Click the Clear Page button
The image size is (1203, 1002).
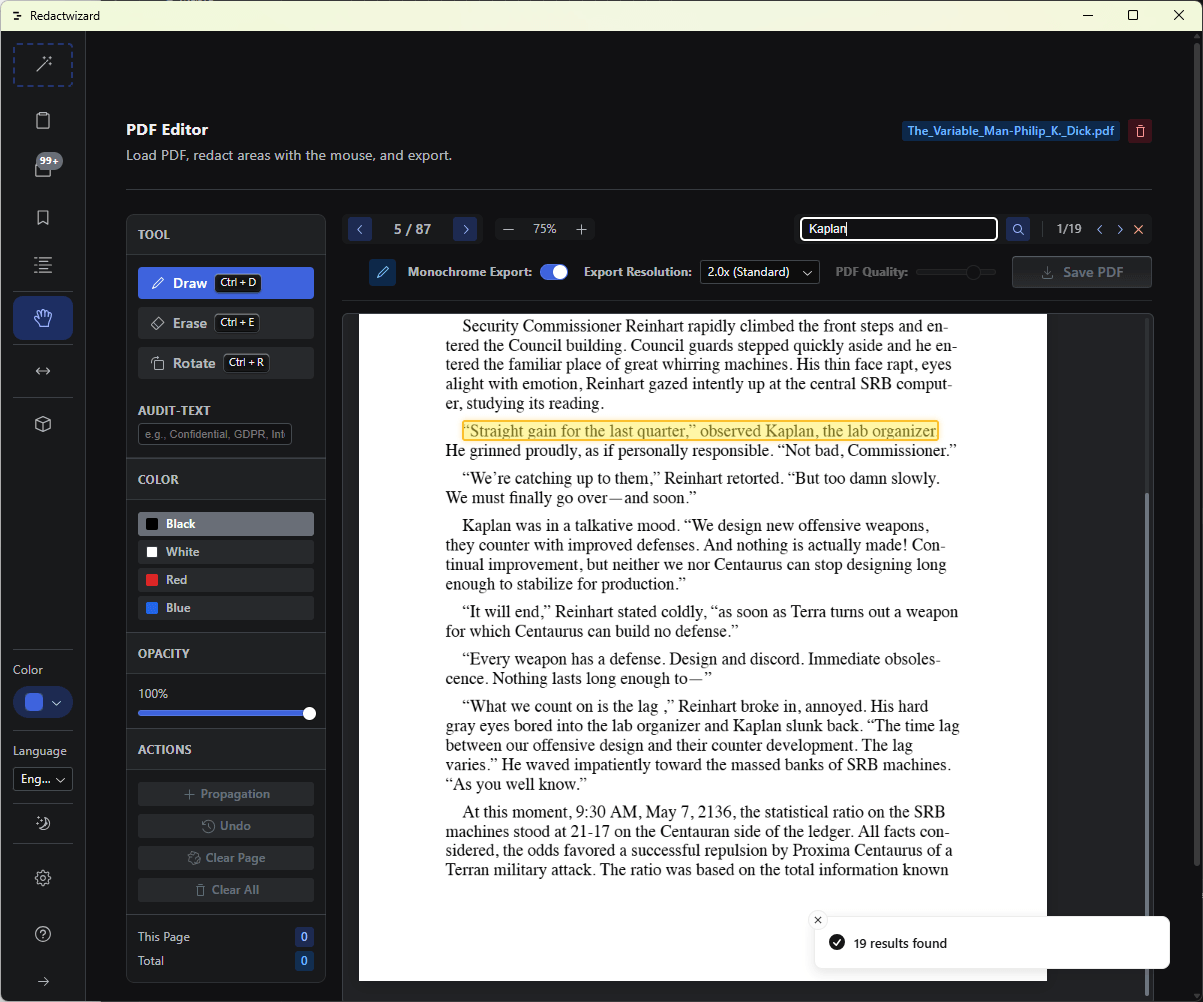[226, 858]
